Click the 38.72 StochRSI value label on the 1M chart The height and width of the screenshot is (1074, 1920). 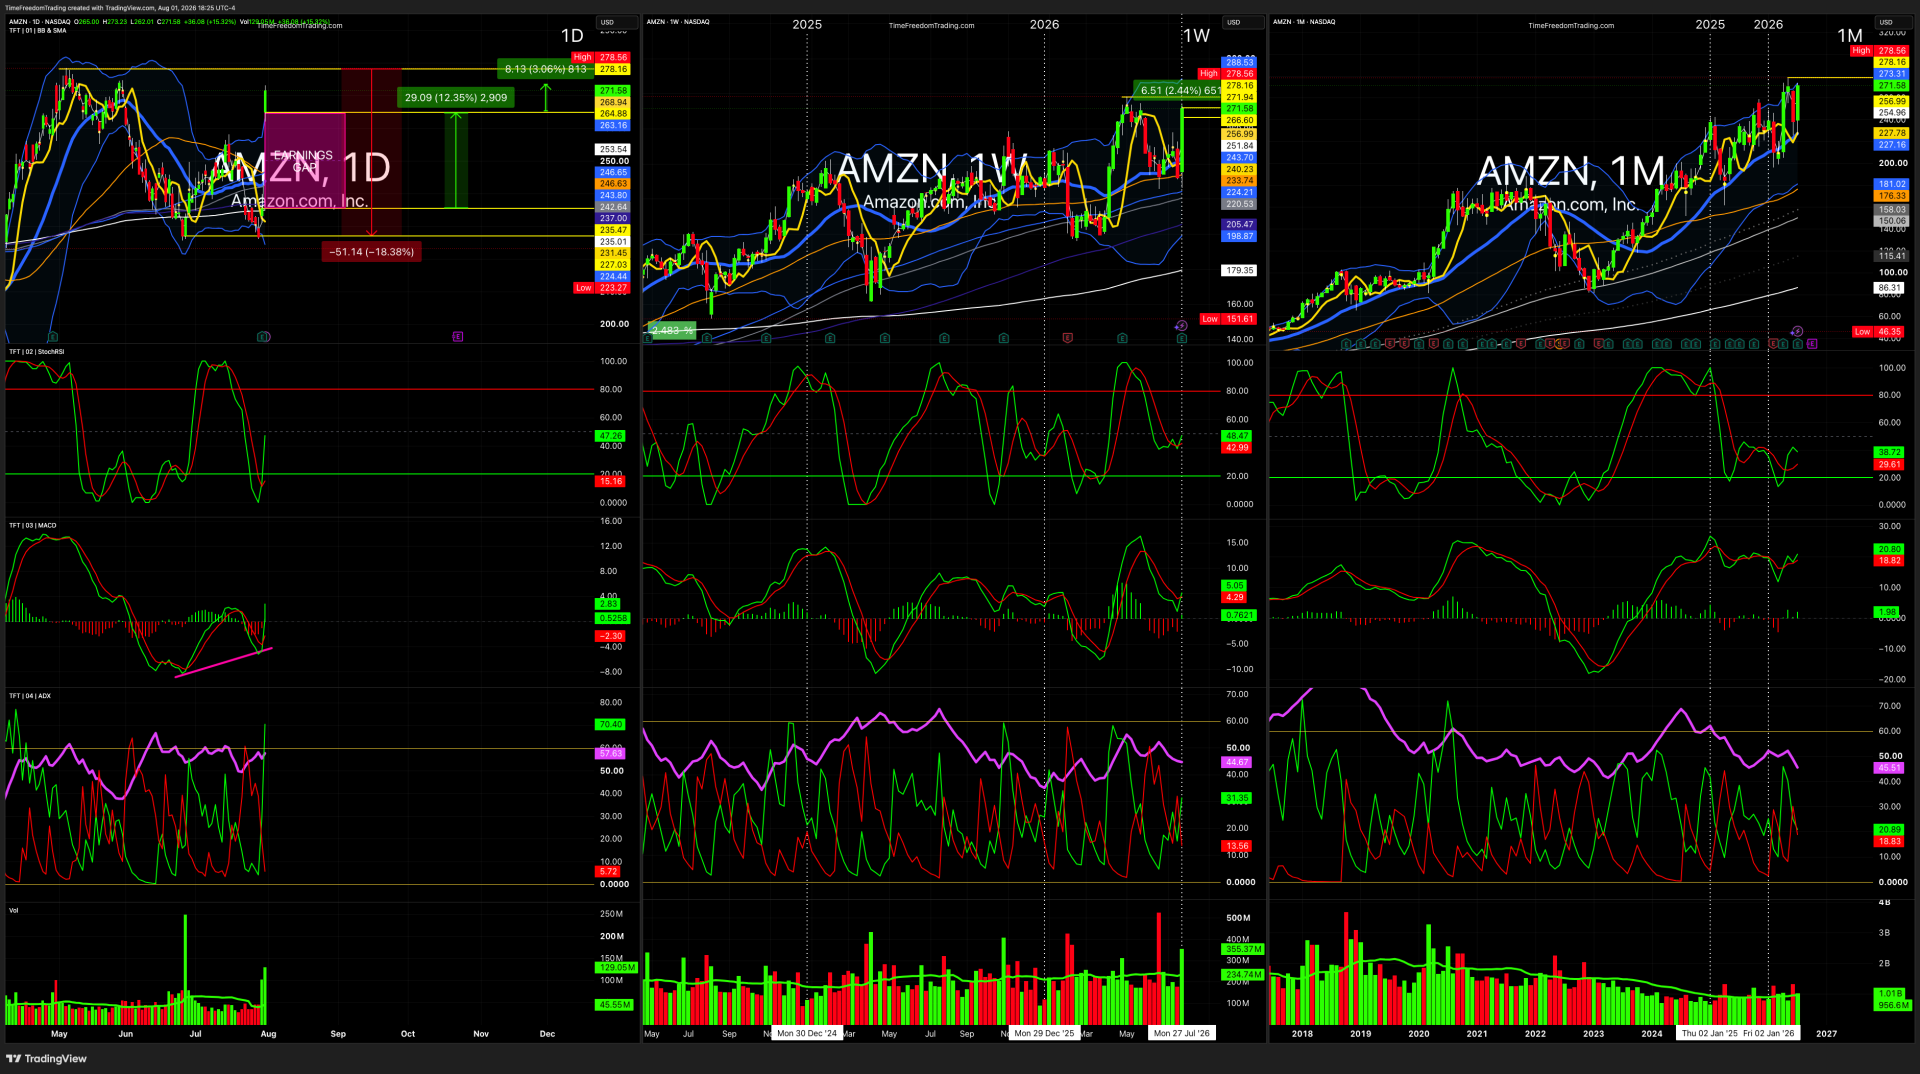coord(1889,453)
